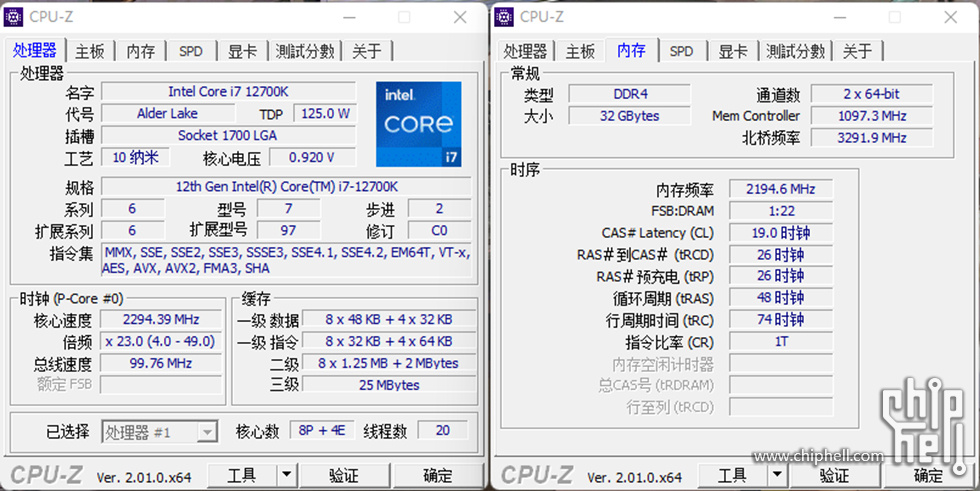This screenshot has height=491, width=980.
Task: Open the 工具 dropdown arrow in the left window
Action: point(286,475)
